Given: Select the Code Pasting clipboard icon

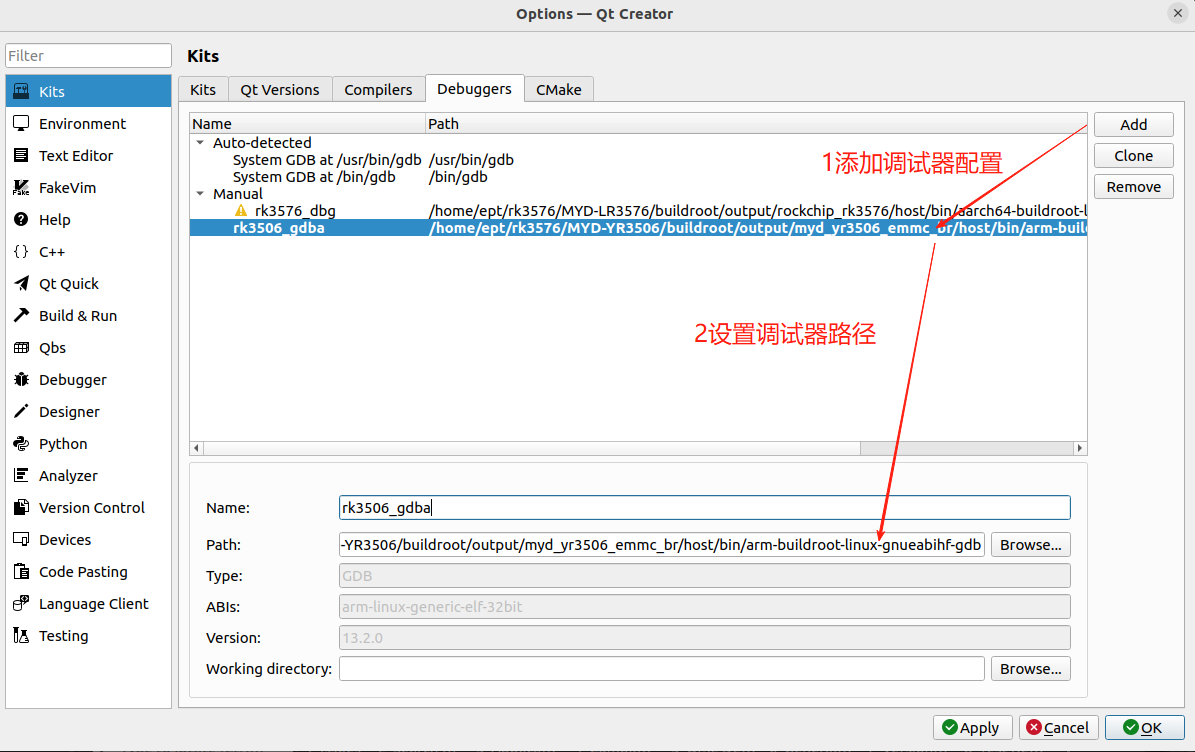Looking at the screenshot, I should 21,571.
